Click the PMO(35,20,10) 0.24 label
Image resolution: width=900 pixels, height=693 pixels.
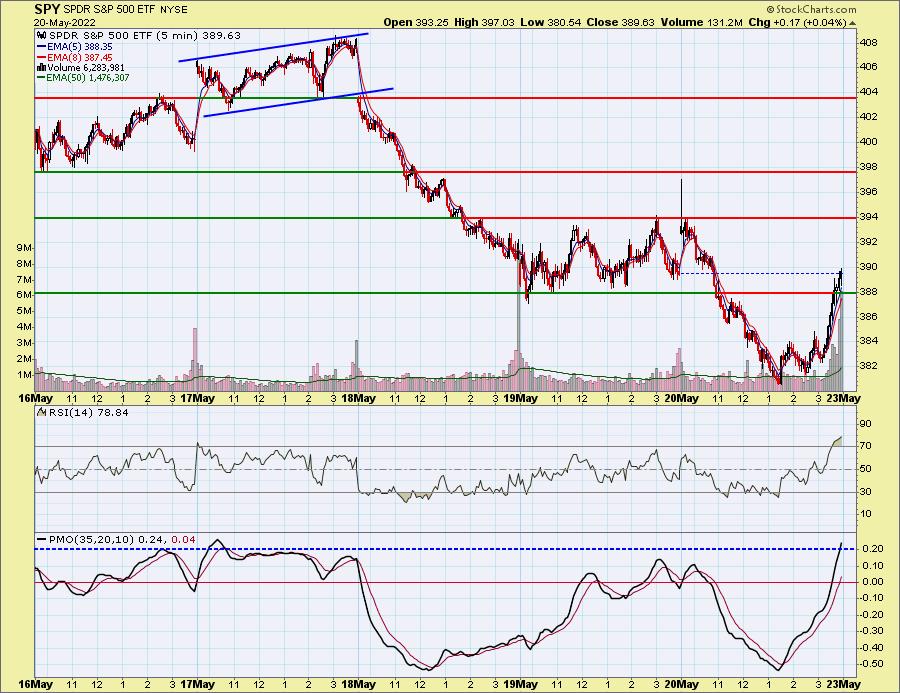(x=107, y=540)
